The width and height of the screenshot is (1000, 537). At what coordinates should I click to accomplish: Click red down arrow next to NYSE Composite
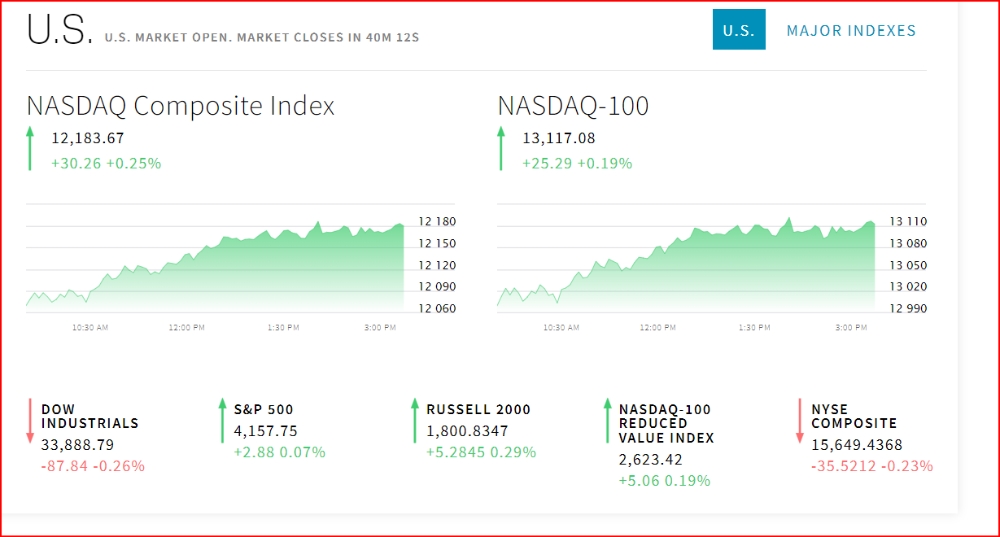[x=800, y=420]
